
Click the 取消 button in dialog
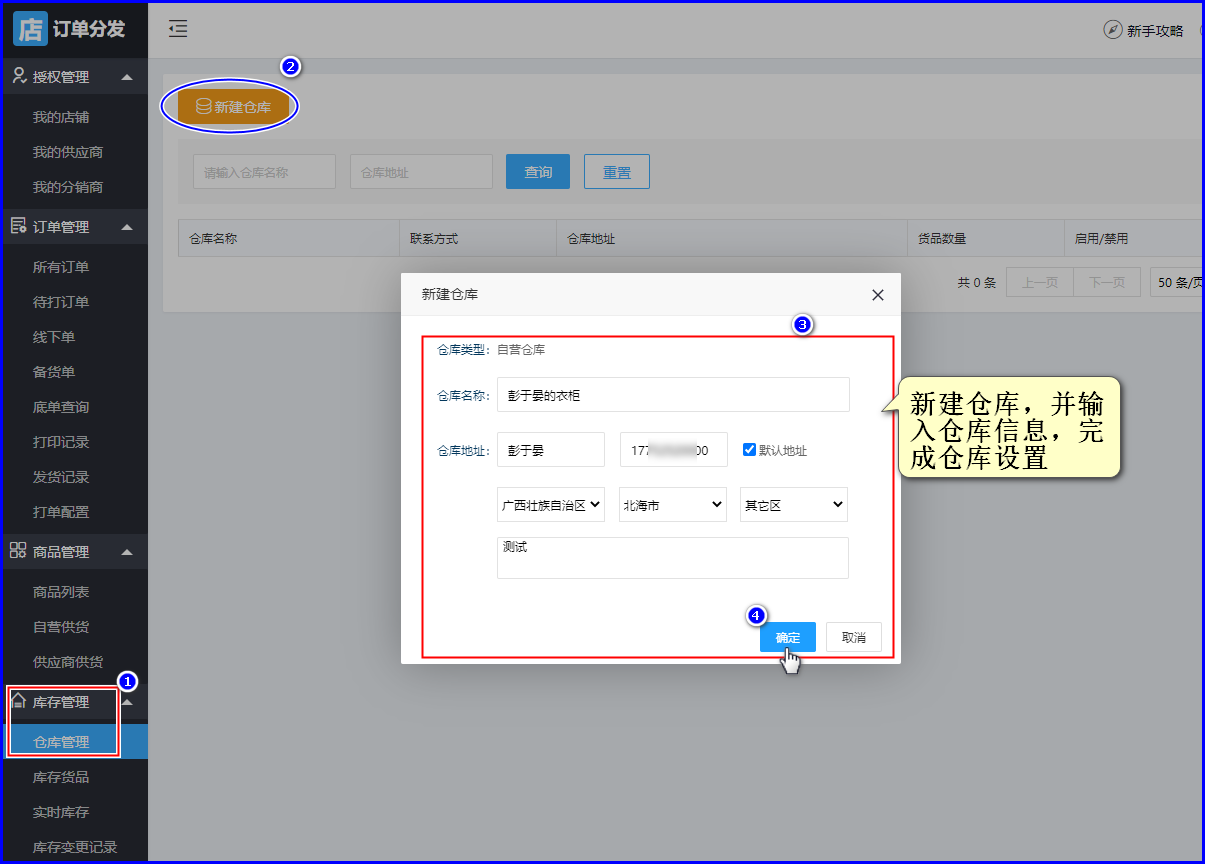853,637
